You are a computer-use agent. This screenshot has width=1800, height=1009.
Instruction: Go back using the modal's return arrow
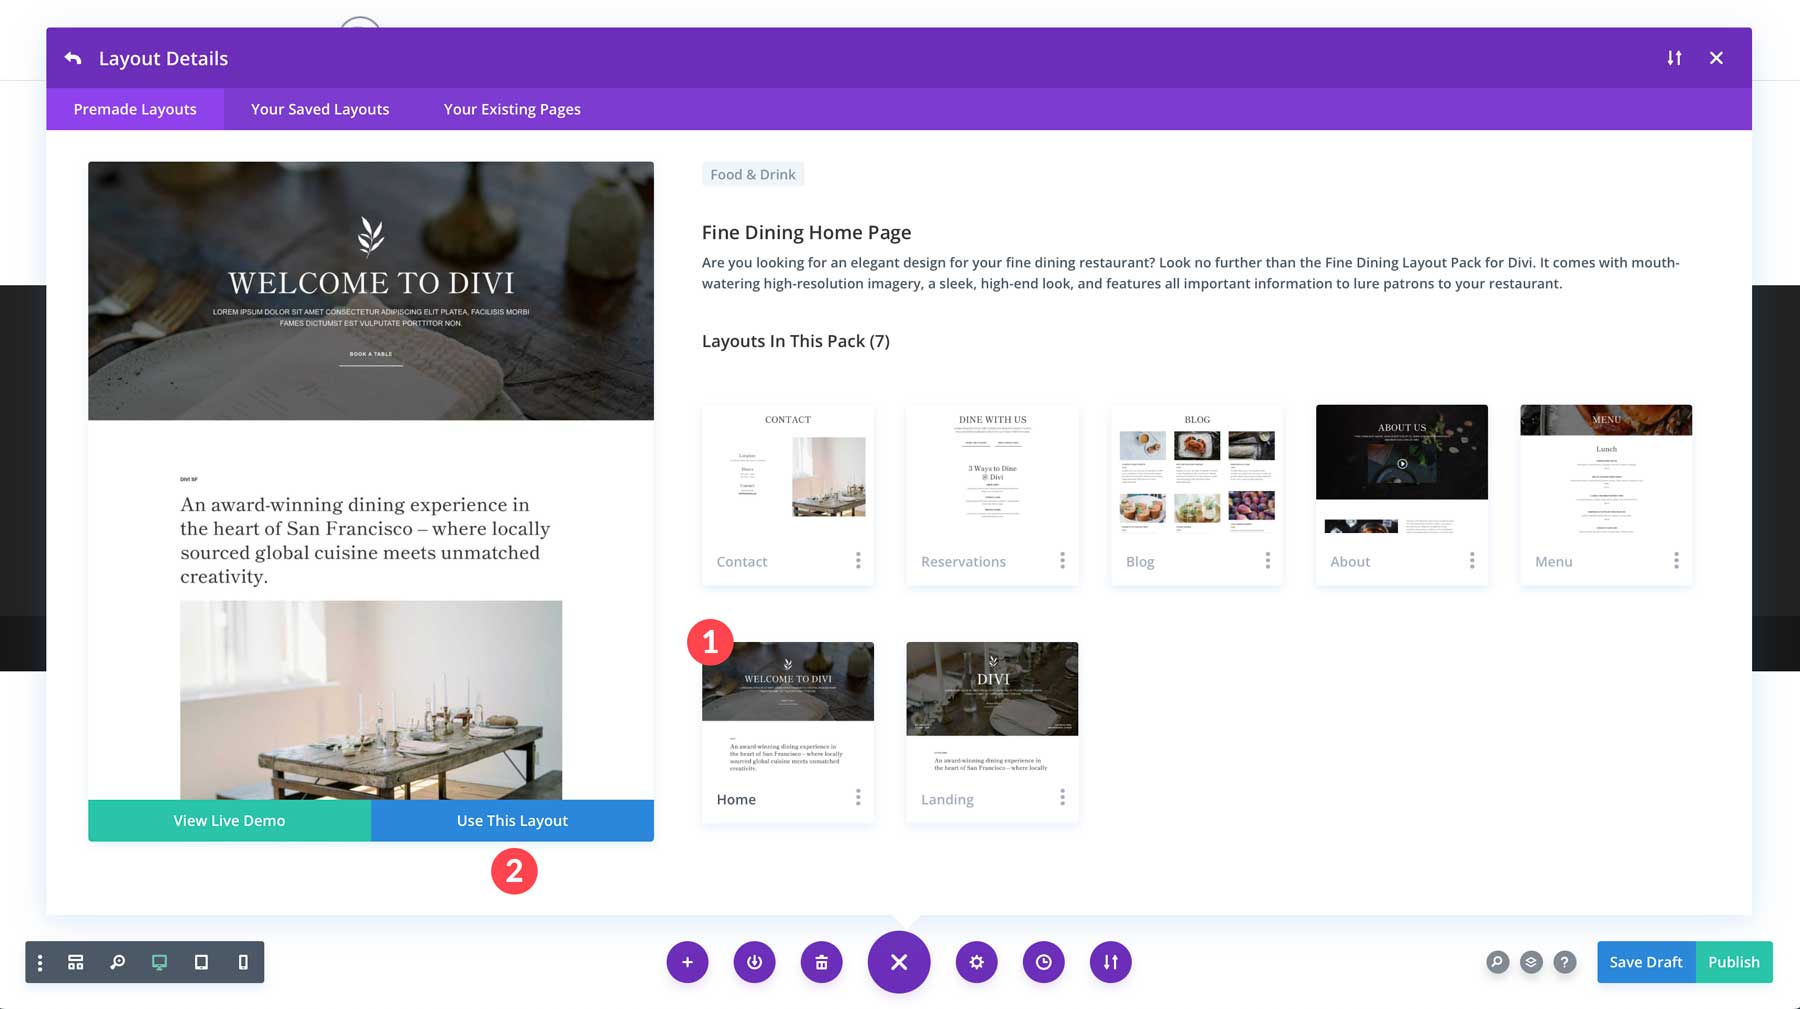(x=73, y=58)
